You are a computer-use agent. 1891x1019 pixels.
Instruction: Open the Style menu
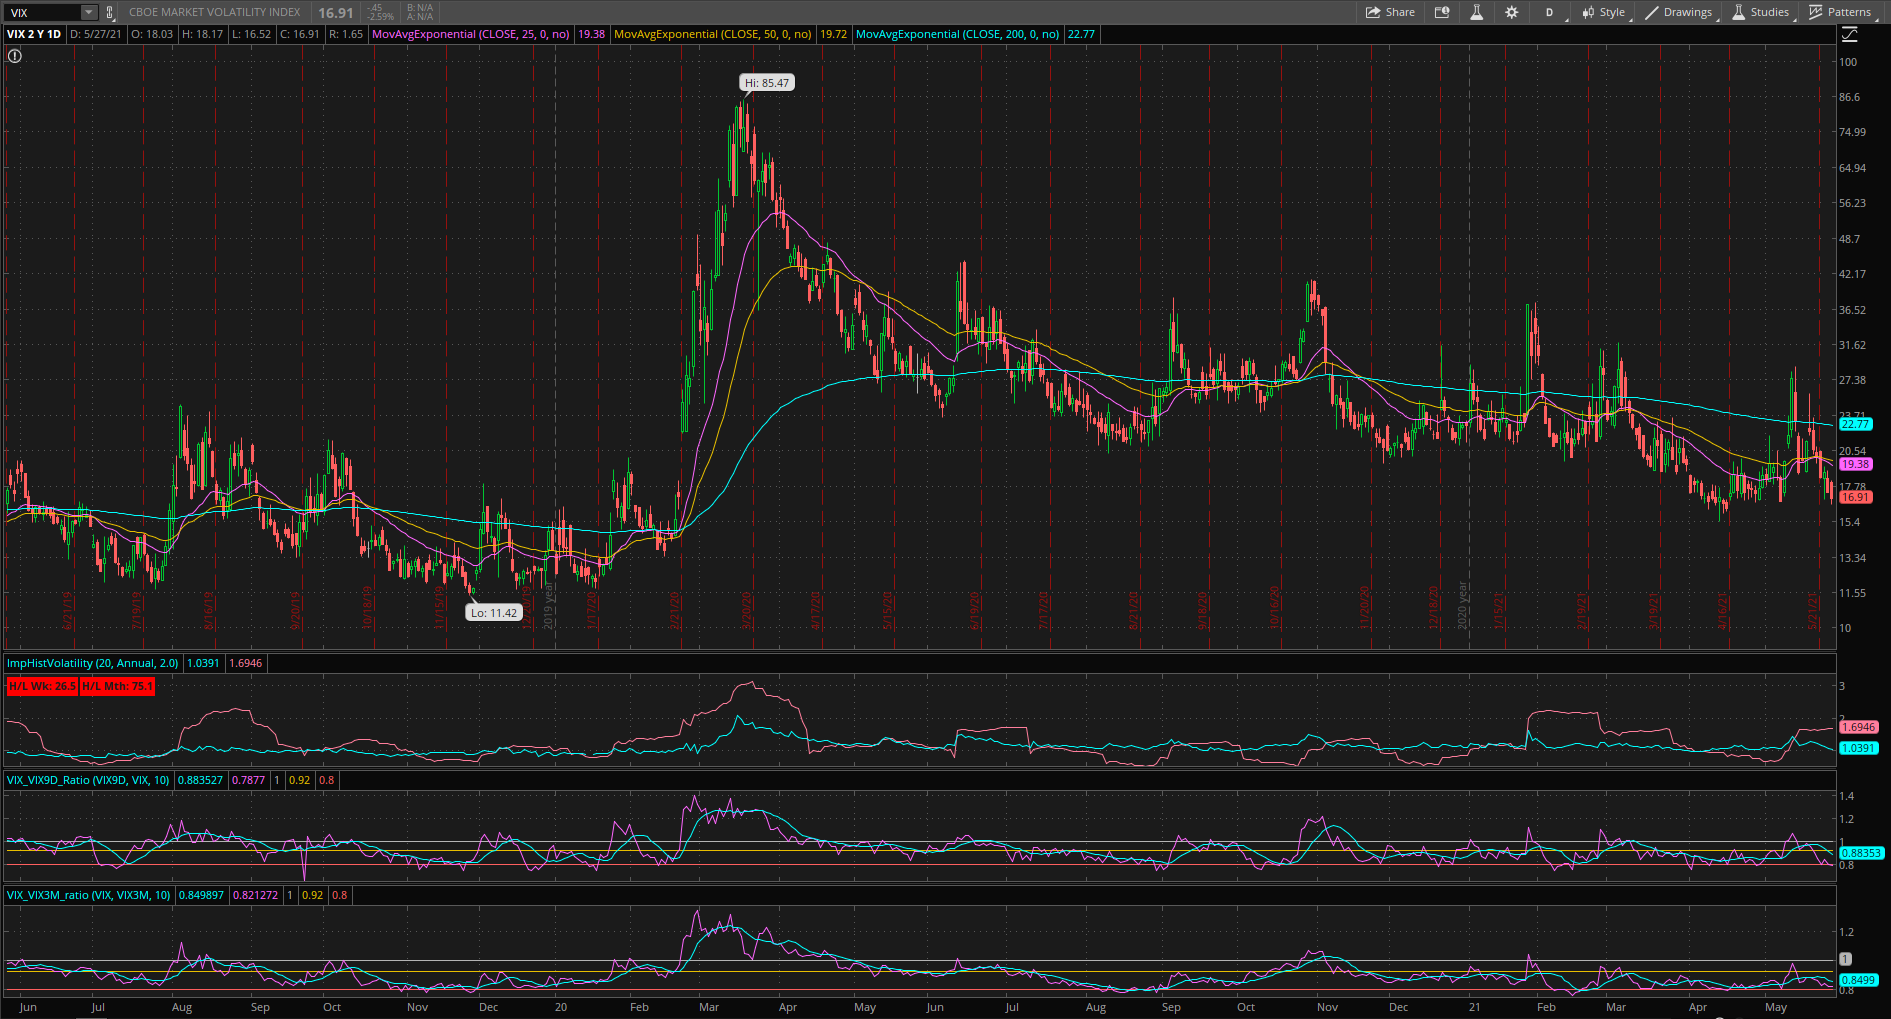coord(1603,12)
